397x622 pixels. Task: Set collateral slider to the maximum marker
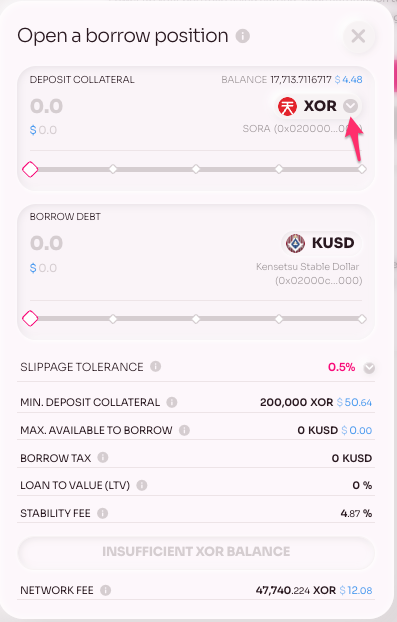pos(362,169)
